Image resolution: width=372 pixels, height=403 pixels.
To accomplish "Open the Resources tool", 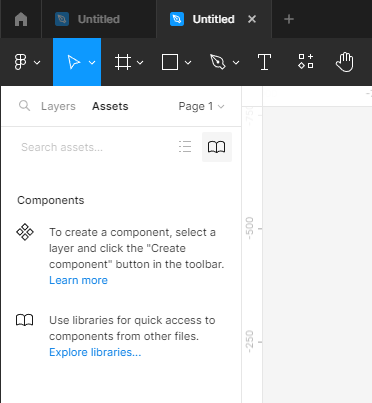I will 306,61.
